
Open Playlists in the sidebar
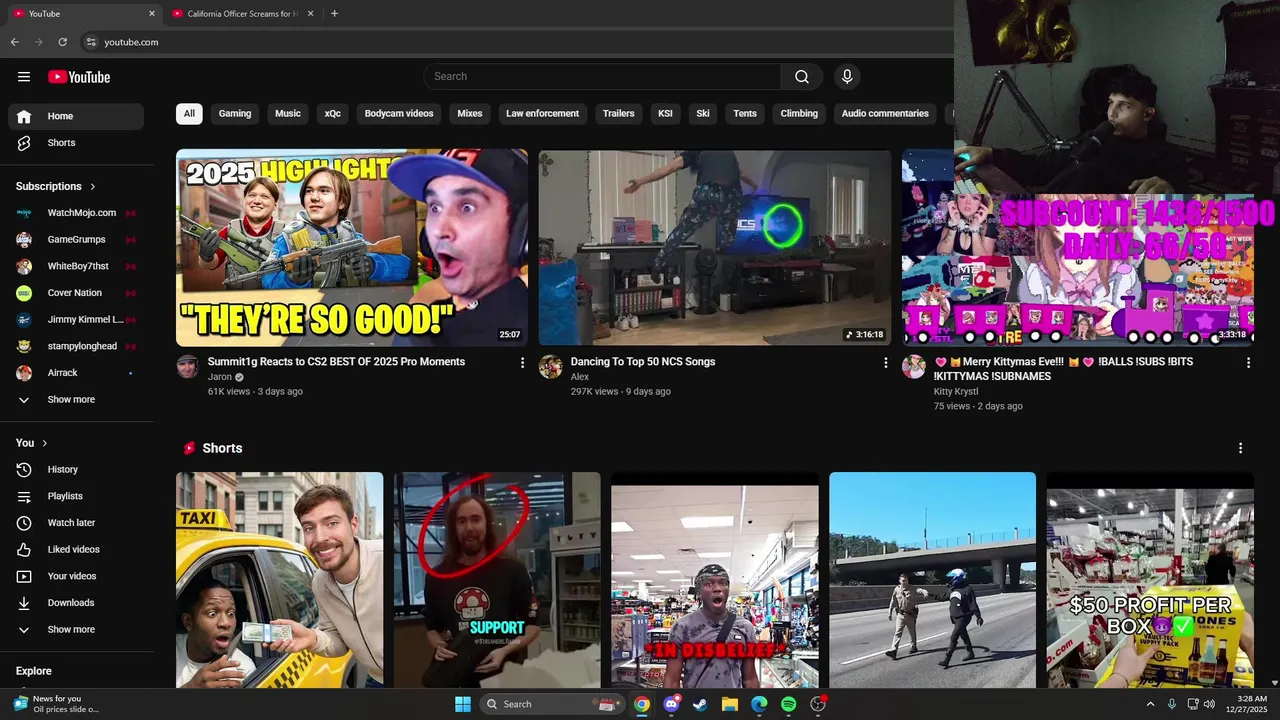click(76, 496)
